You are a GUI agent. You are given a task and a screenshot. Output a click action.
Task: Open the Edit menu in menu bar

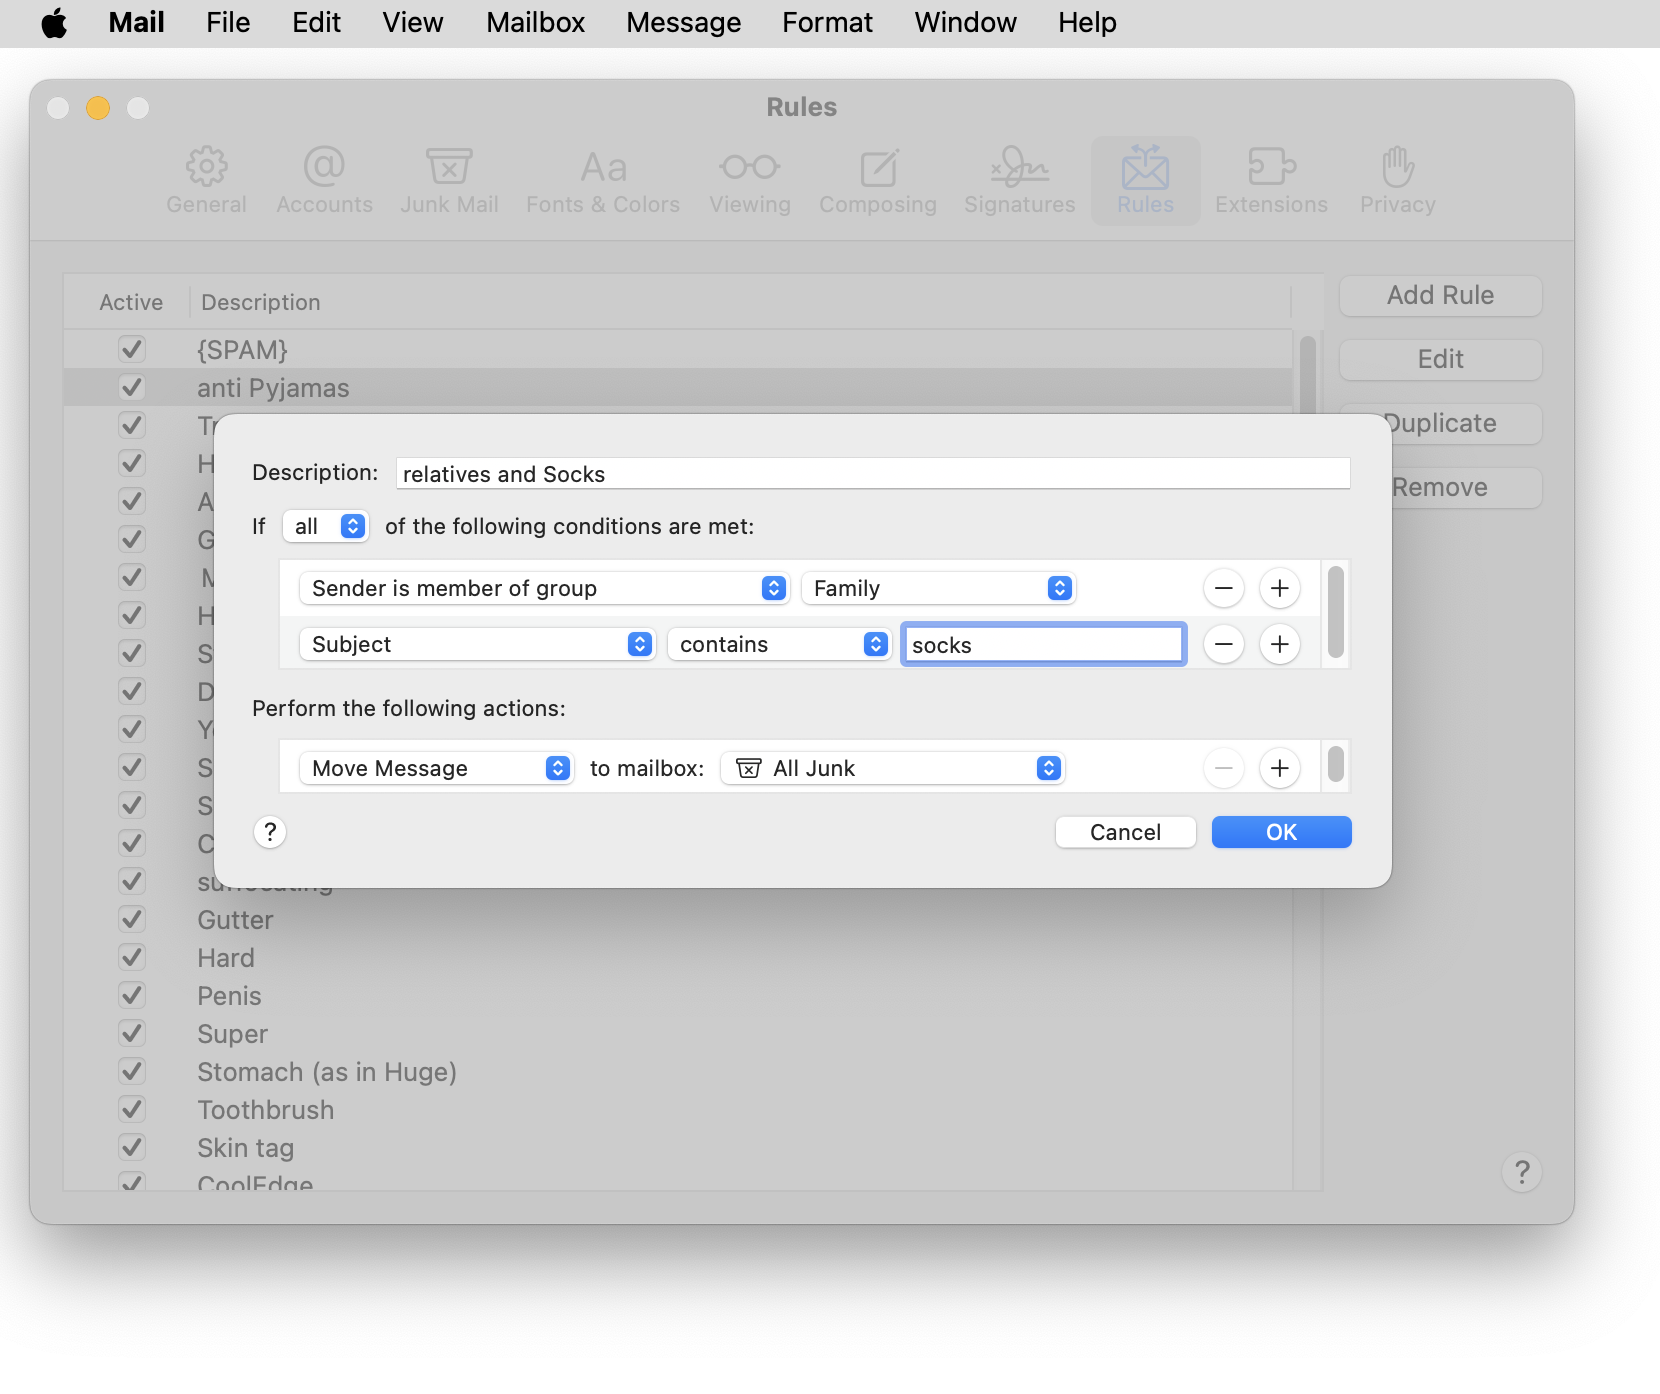316,23
